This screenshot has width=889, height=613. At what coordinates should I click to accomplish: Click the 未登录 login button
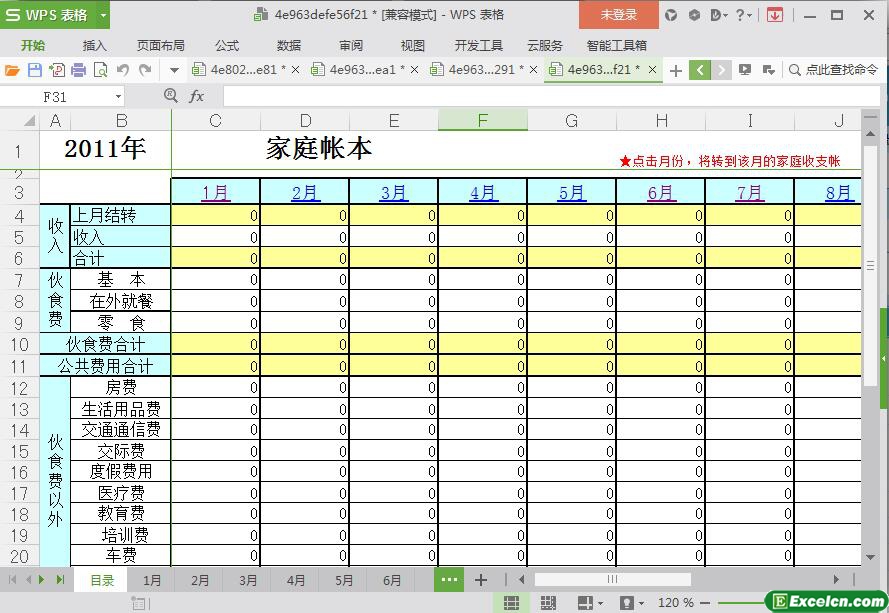point(618,15)
